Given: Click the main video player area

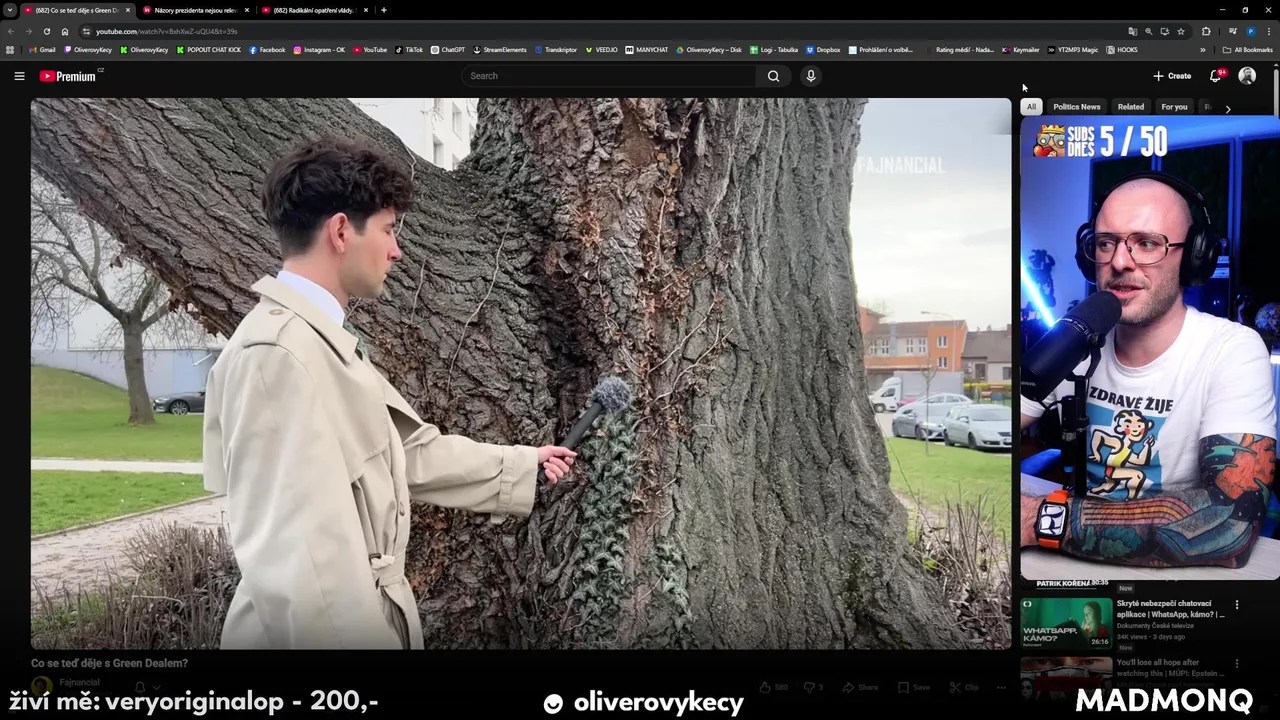Looking at the screenshot, I should [521, 374].
